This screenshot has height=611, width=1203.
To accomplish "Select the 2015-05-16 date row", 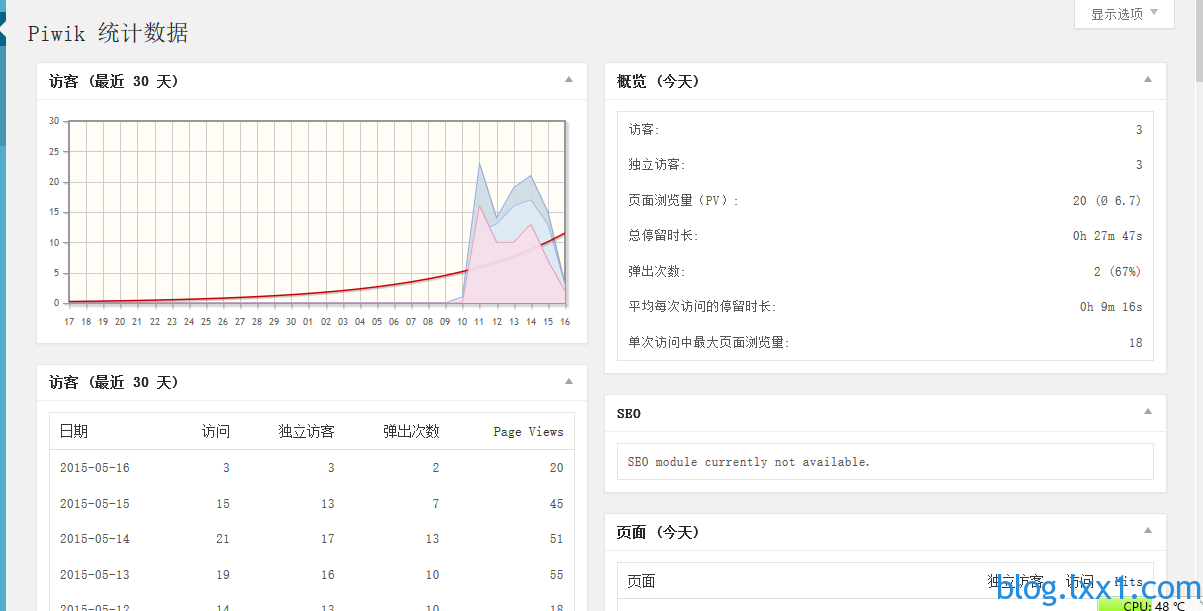I will [x=94, y=468].
